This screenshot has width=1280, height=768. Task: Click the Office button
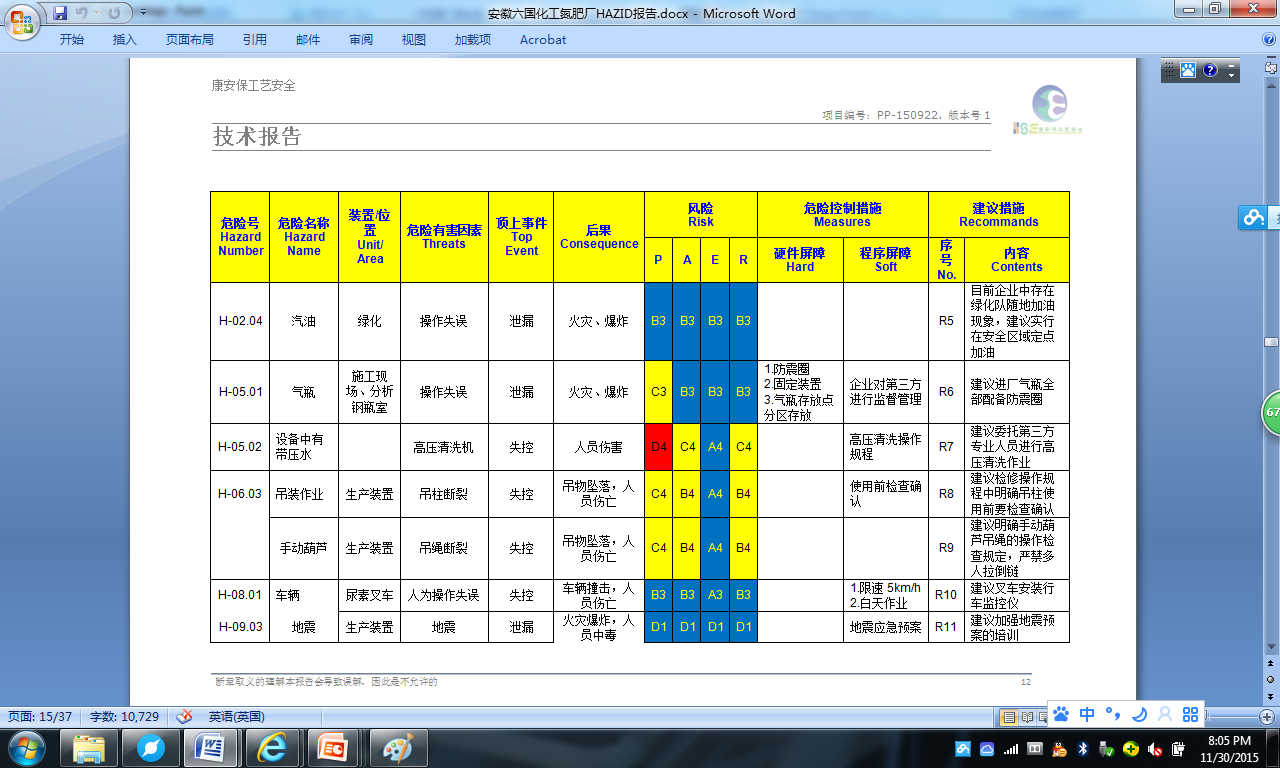(x=21, y=20)
